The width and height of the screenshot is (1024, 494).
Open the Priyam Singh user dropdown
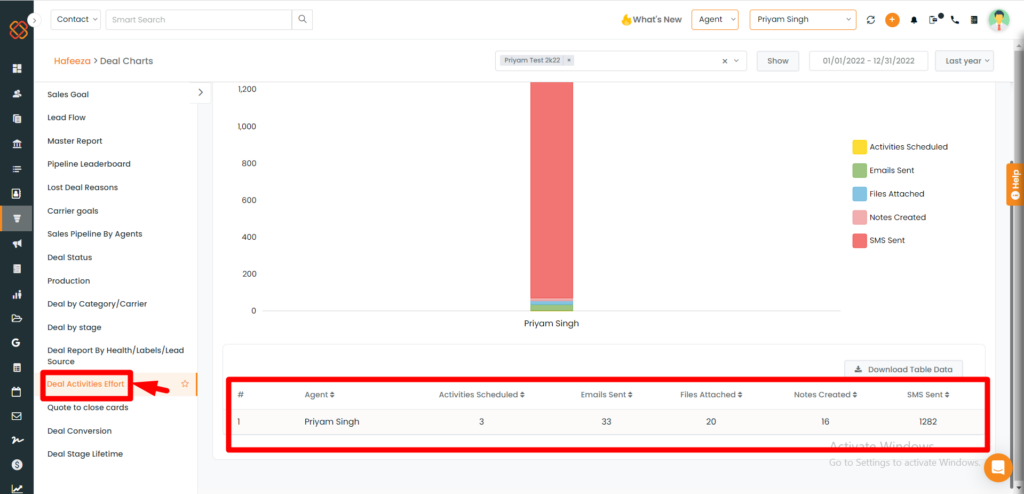(803, 20)
